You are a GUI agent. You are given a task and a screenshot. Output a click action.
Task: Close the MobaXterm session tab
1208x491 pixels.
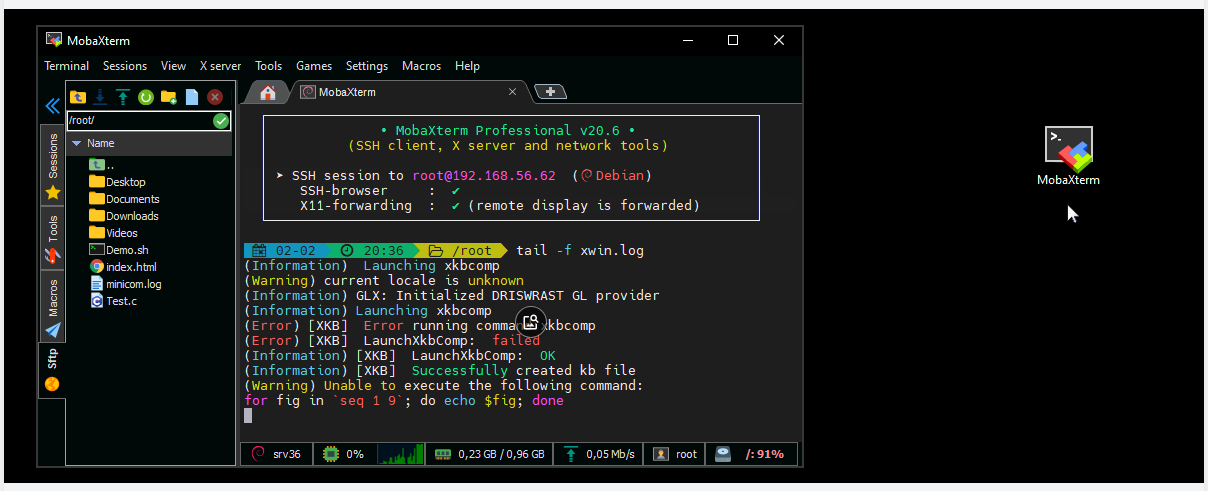click(x=513, y=92)
